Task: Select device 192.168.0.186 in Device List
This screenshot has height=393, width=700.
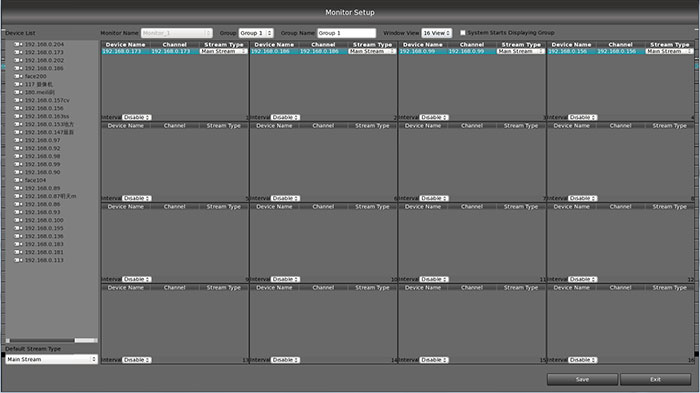Action: point(44,68)
